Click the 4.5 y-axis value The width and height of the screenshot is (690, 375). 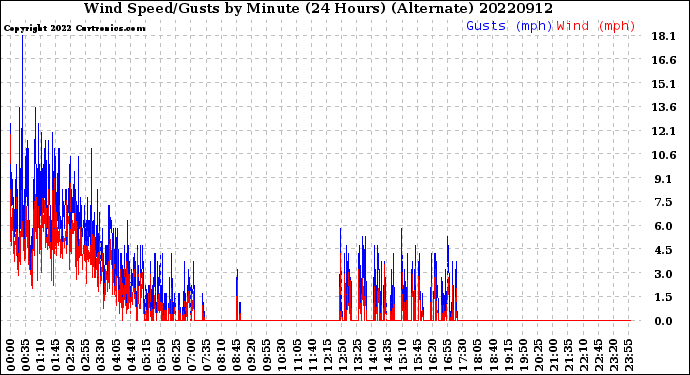(x=663, y=250)
